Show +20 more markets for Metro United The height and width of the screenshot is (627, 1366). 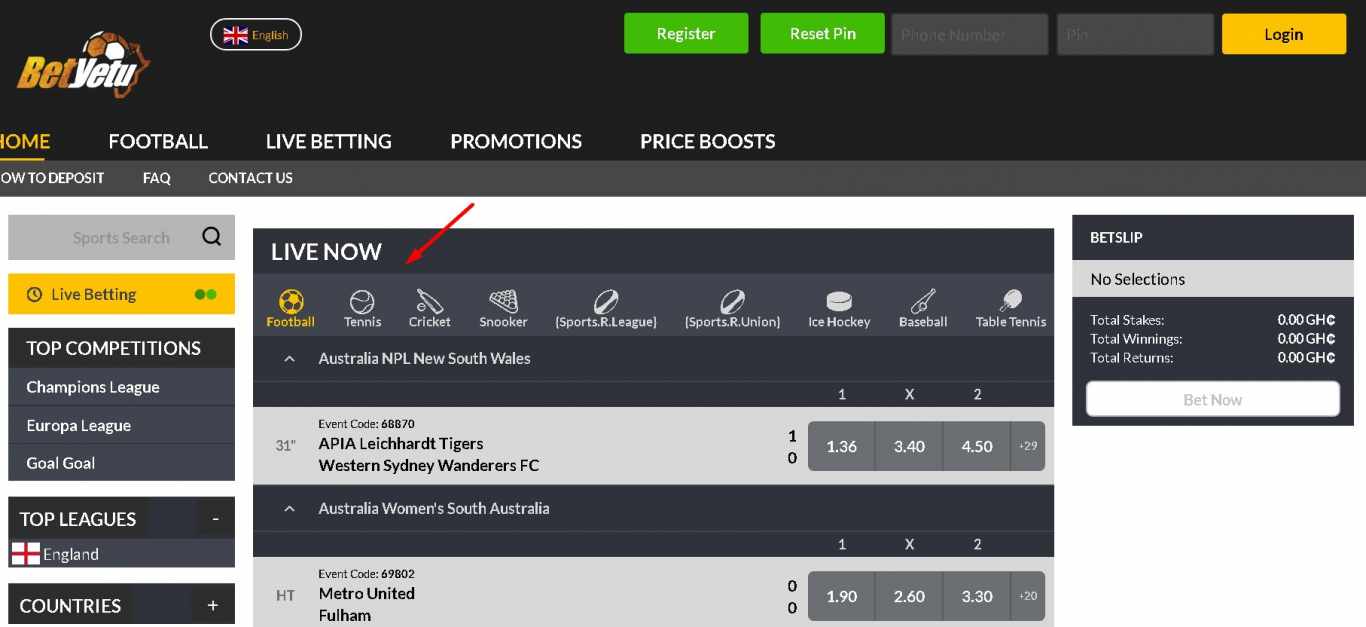1028,596
